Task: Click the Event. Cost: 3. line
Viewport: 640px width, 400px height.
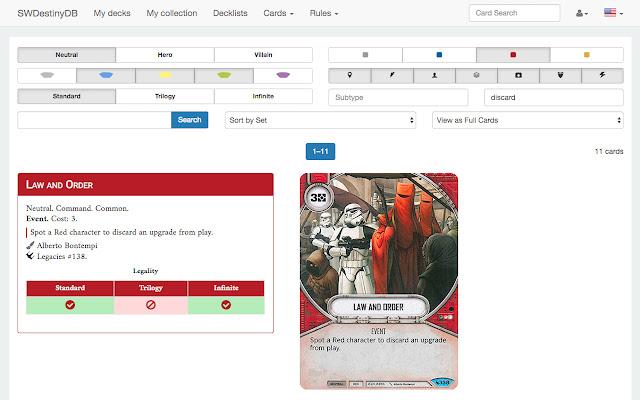Action: point(51,219)
